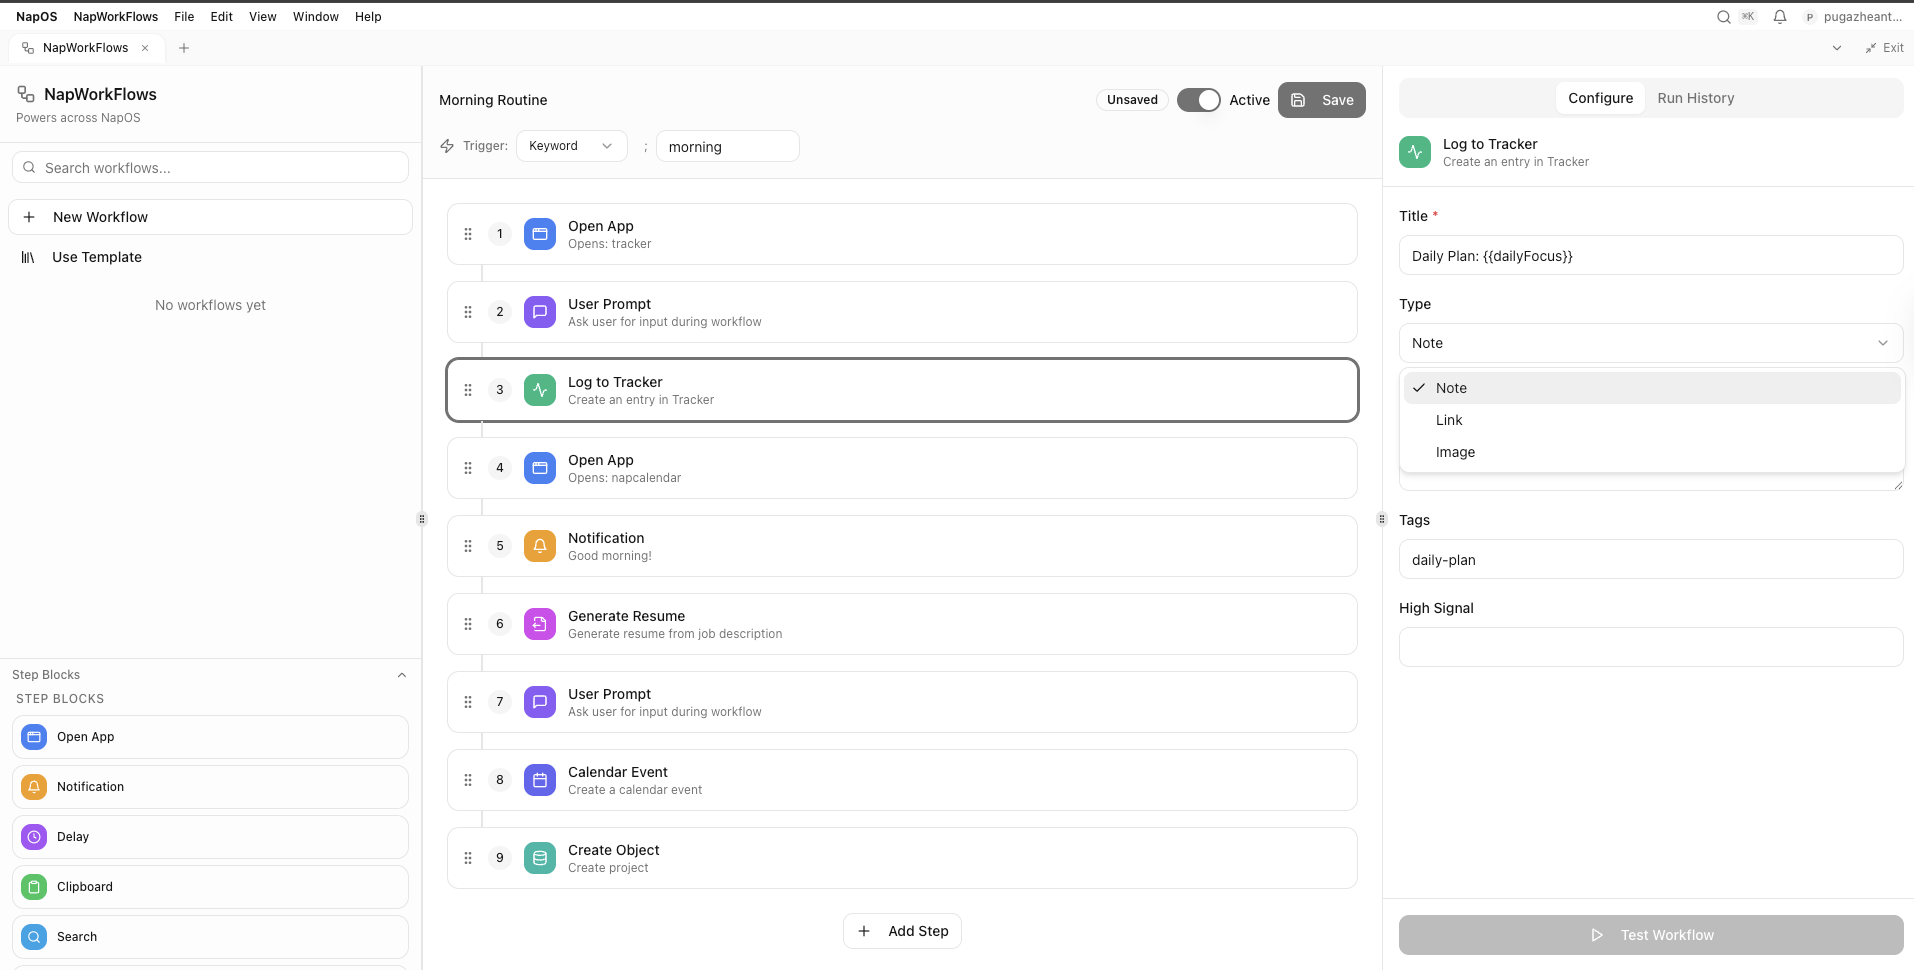
Task: Pick Image in the Type options
Action: pyautogui.click(x=1455, y=452)
